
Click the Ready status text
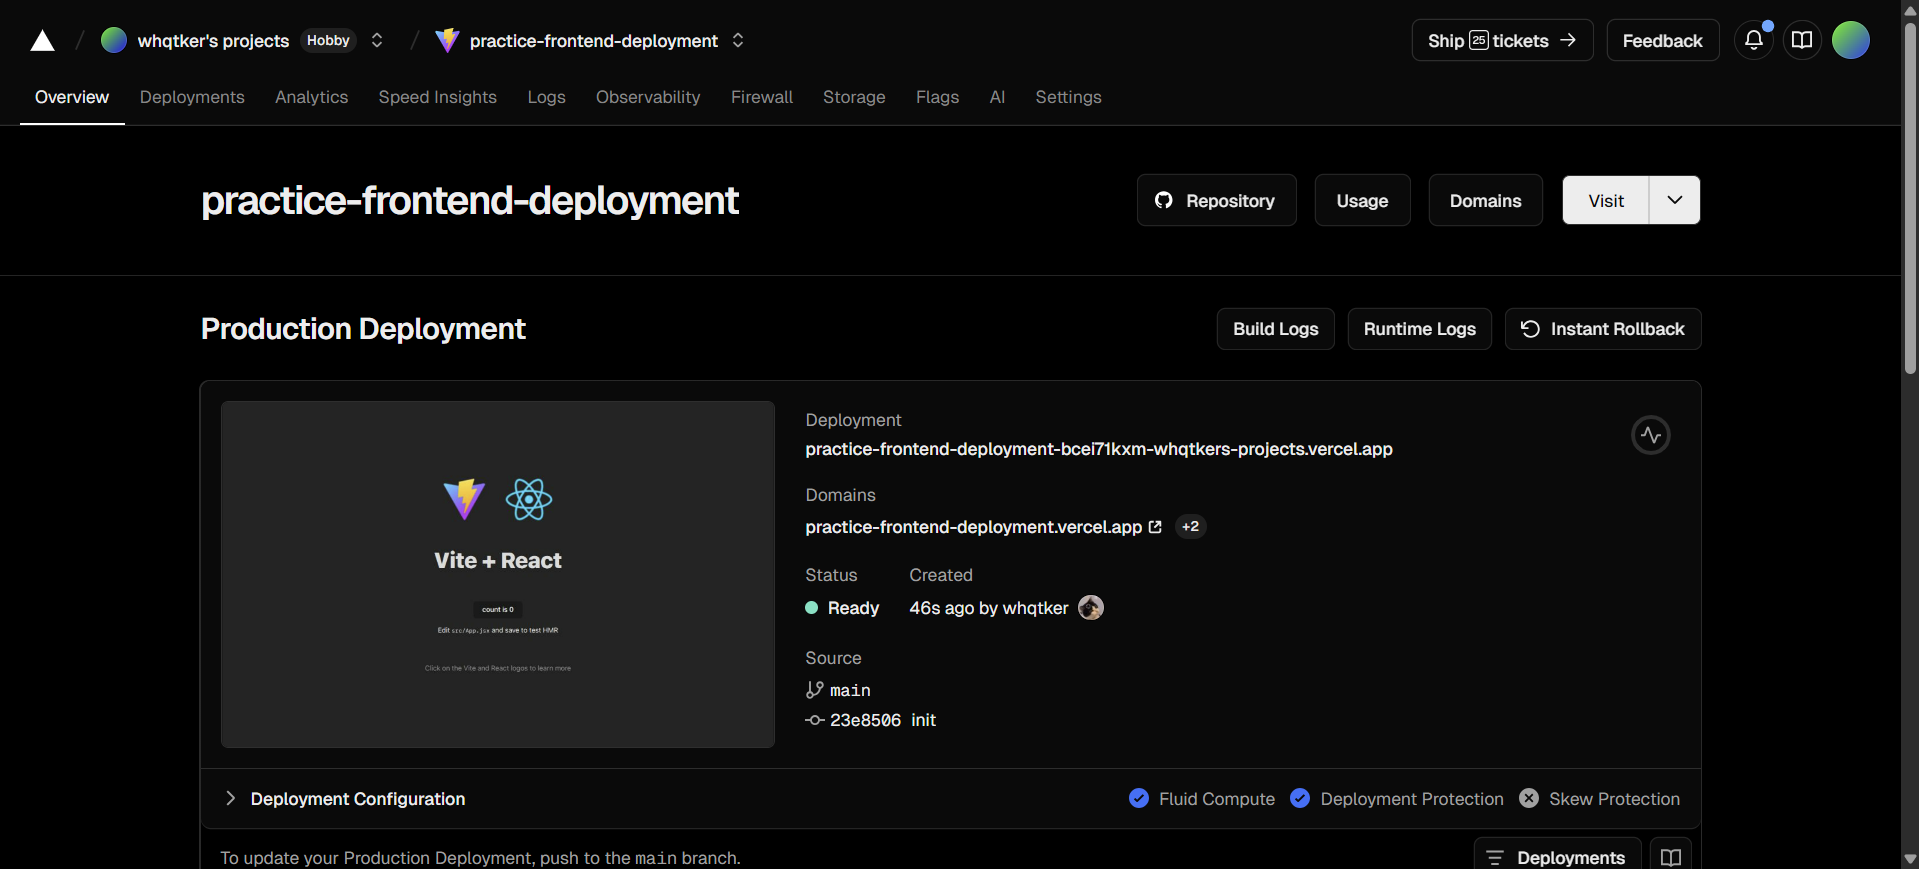pos(853,608)
